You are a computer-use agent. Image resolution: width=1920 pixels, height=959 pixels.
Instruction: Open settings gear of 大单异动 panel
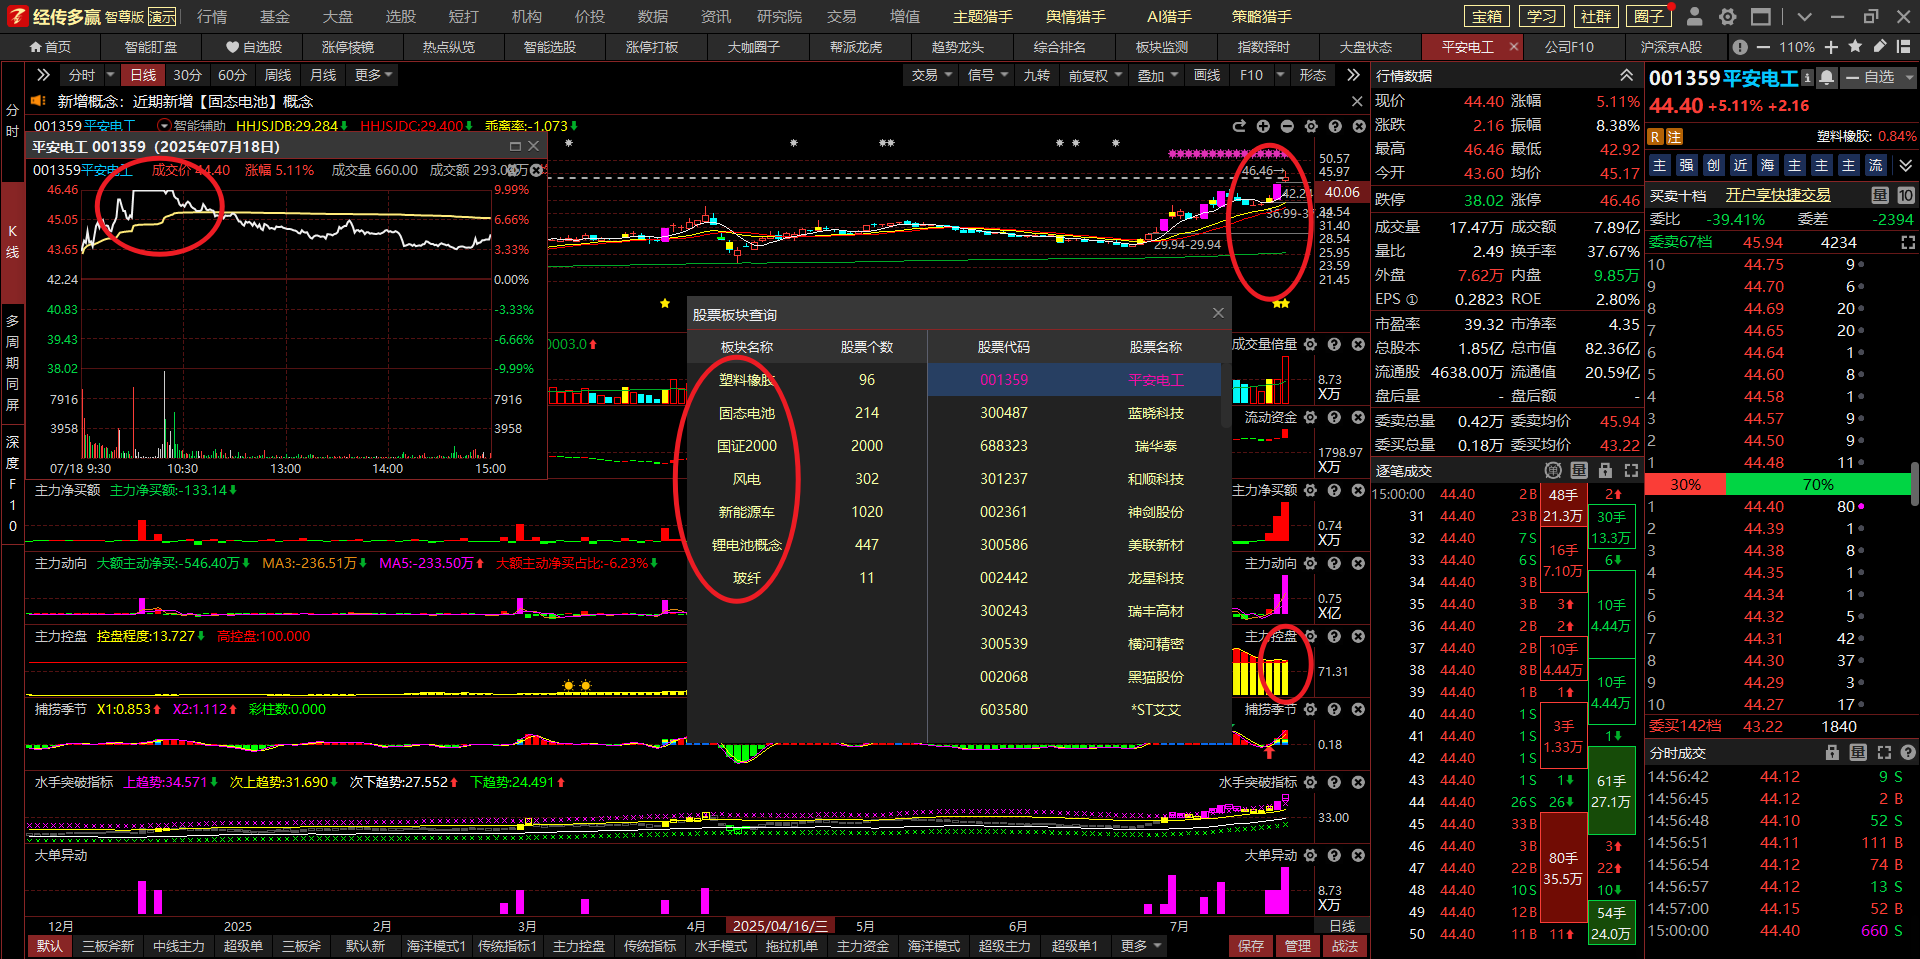point(1310,855)
